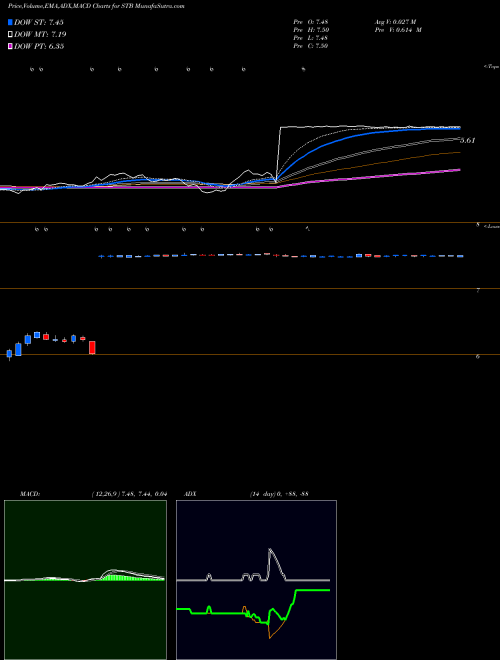Image resolution: width=500 pixels, height=660 pixels.
Task: Click the 'Pre C: 7.50' value
Action: pos(311,46)
